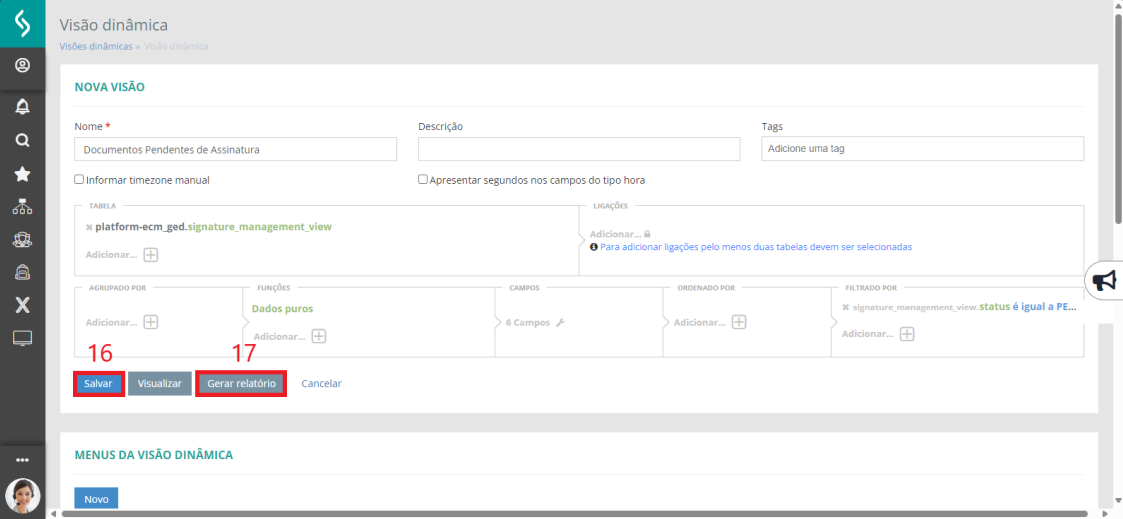Open the monitor screen sidebar icon

click(22, 339)
